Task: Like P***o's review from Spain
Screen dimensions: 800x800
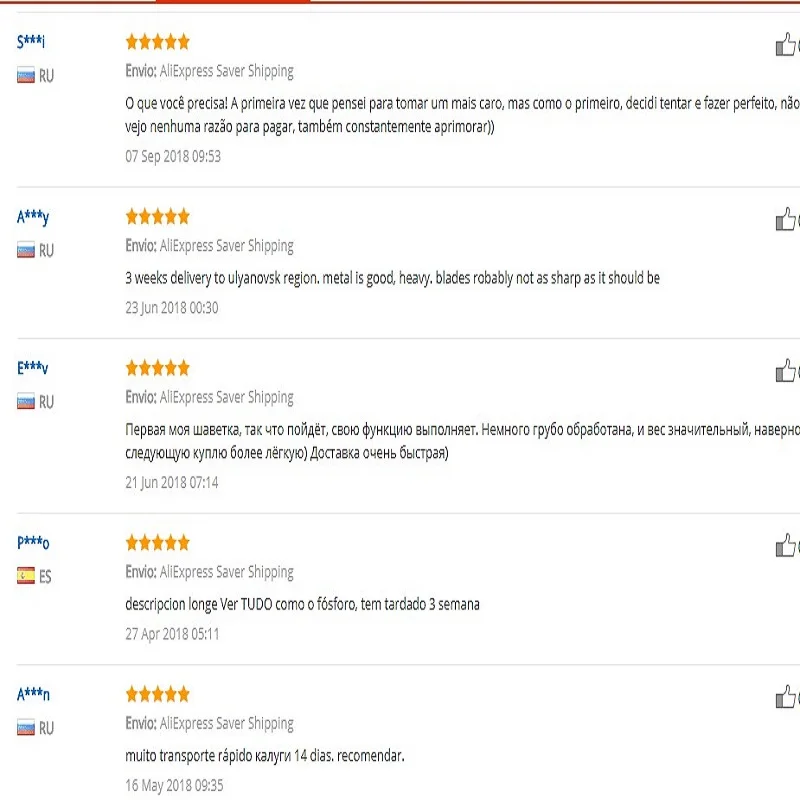Action: [x=785, y=546]
